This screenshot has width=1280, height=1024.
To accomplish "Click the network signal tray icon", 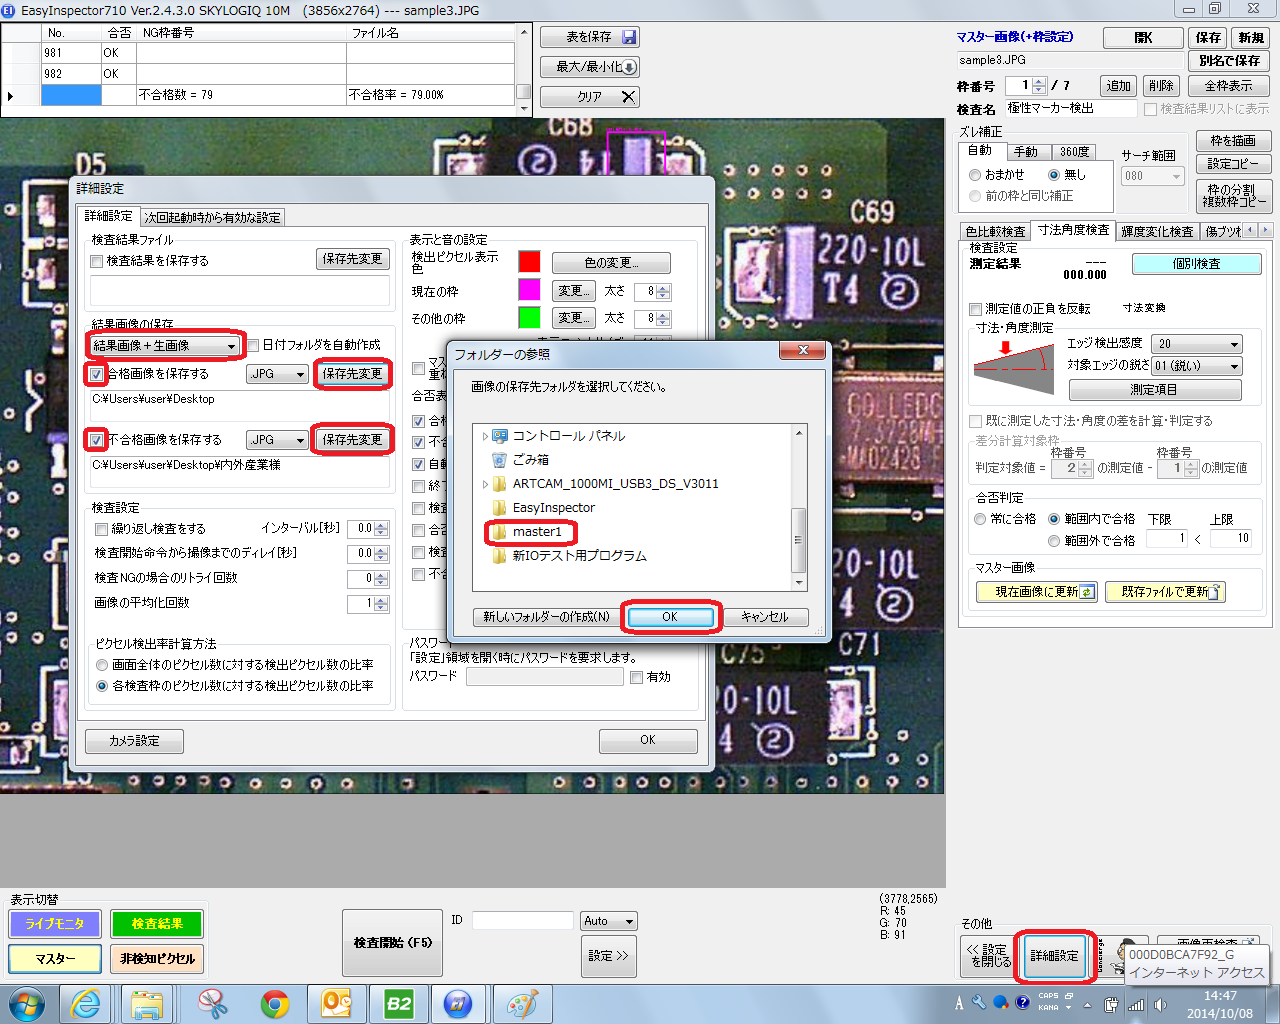I will click(1135, 1004).
